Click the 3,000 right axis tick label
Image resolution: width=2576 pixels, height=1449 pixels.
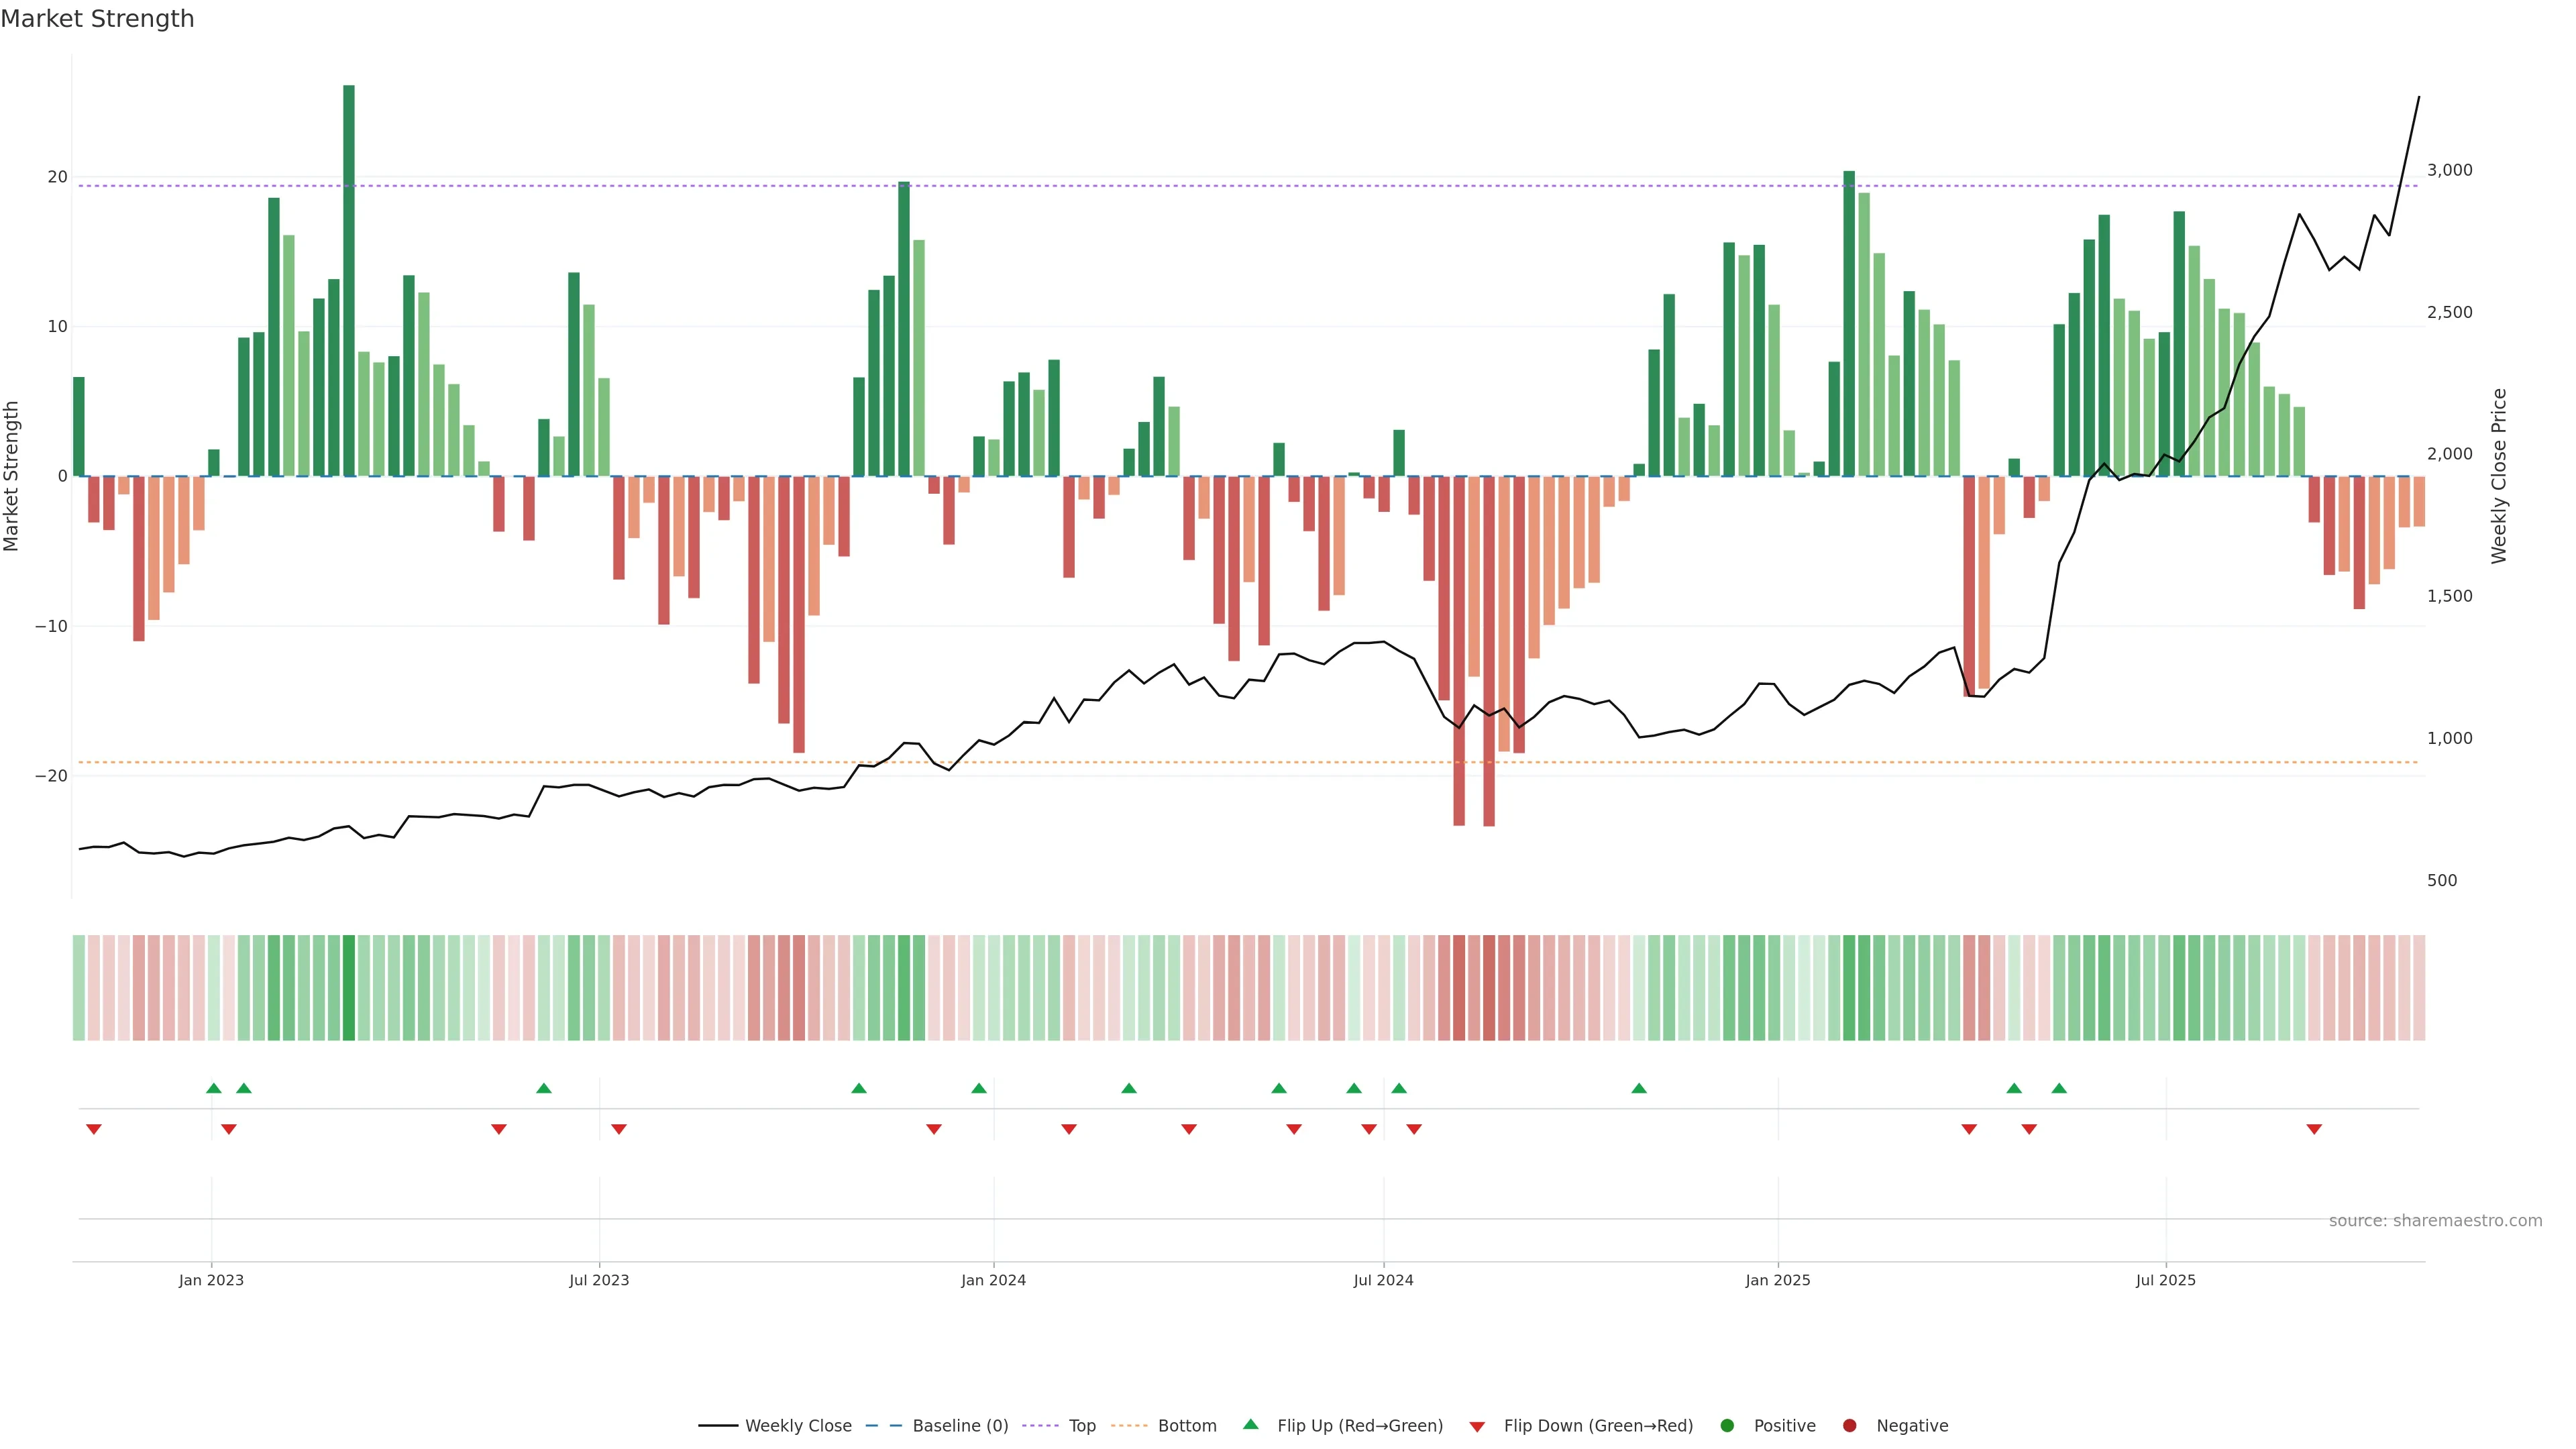(2449, 170)
